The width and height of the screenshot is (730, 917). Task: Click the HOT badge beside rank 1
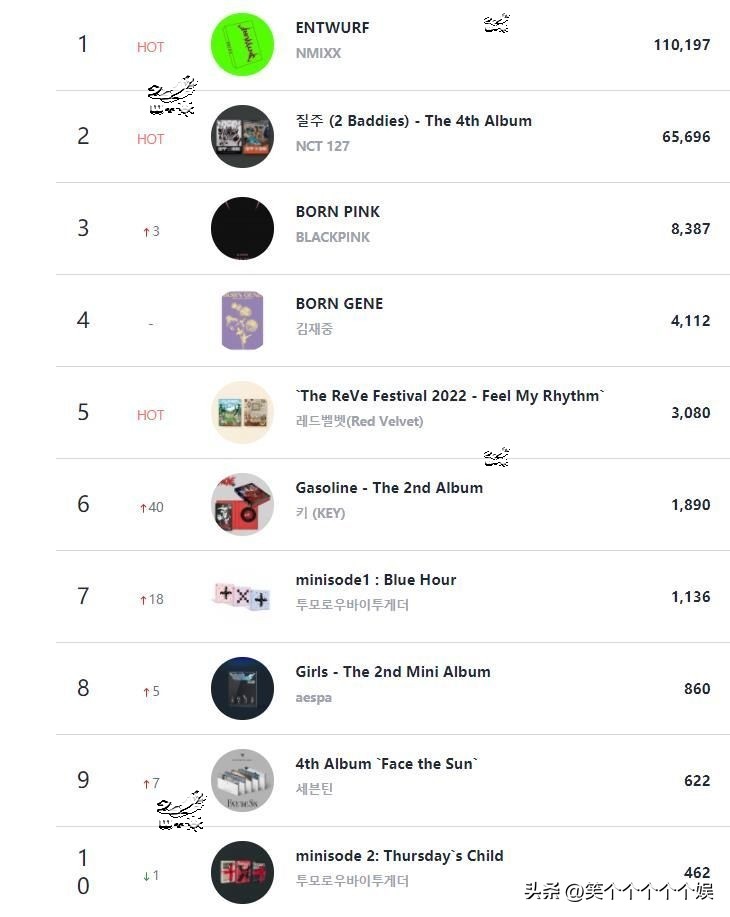point(150,47)
